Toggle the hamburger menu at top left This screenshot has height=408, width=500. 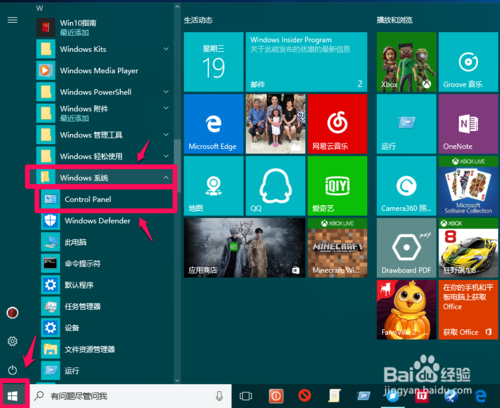[12, 20]
